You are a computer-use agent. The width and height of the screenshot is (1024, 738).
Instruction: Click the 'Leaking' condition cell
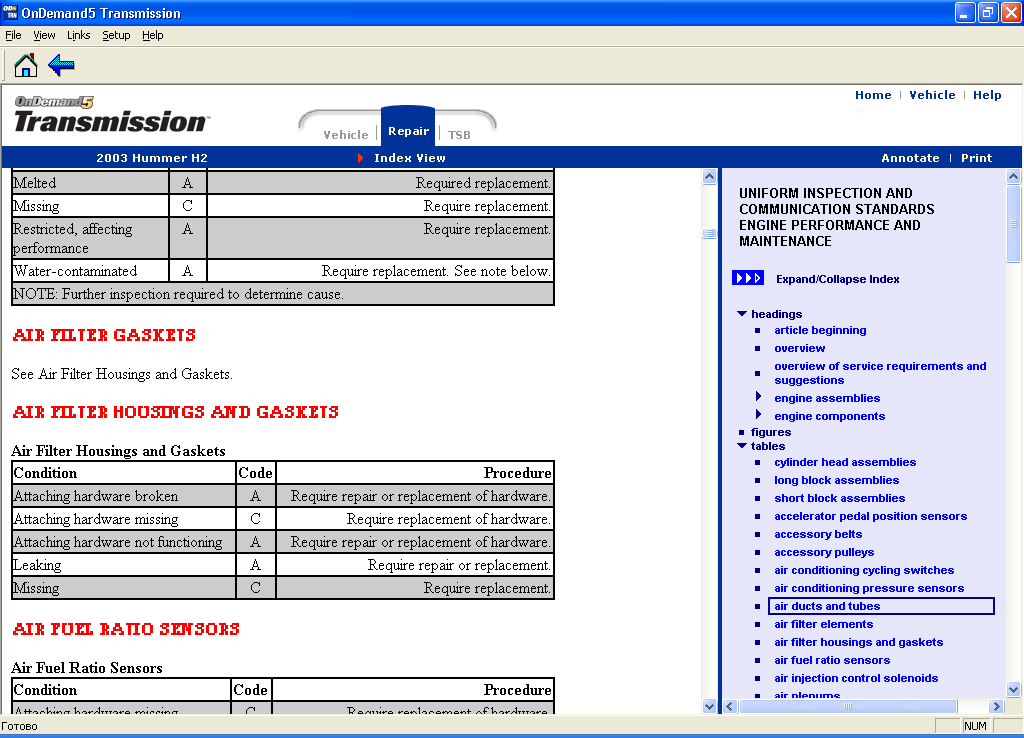(x=124, y=565)
